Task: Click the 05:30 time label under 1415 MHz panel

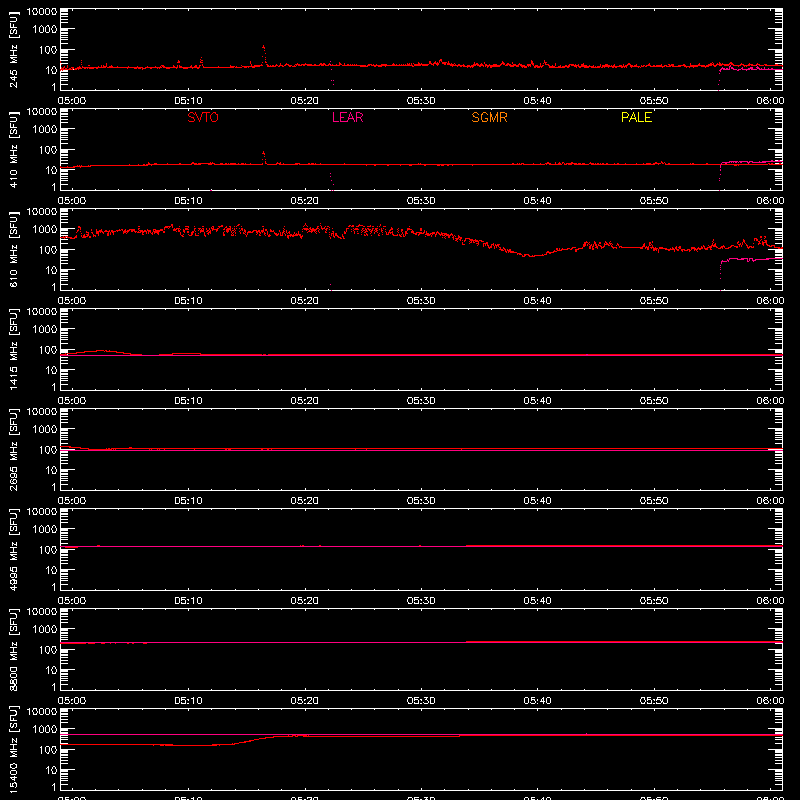Action: pos(421,401)
